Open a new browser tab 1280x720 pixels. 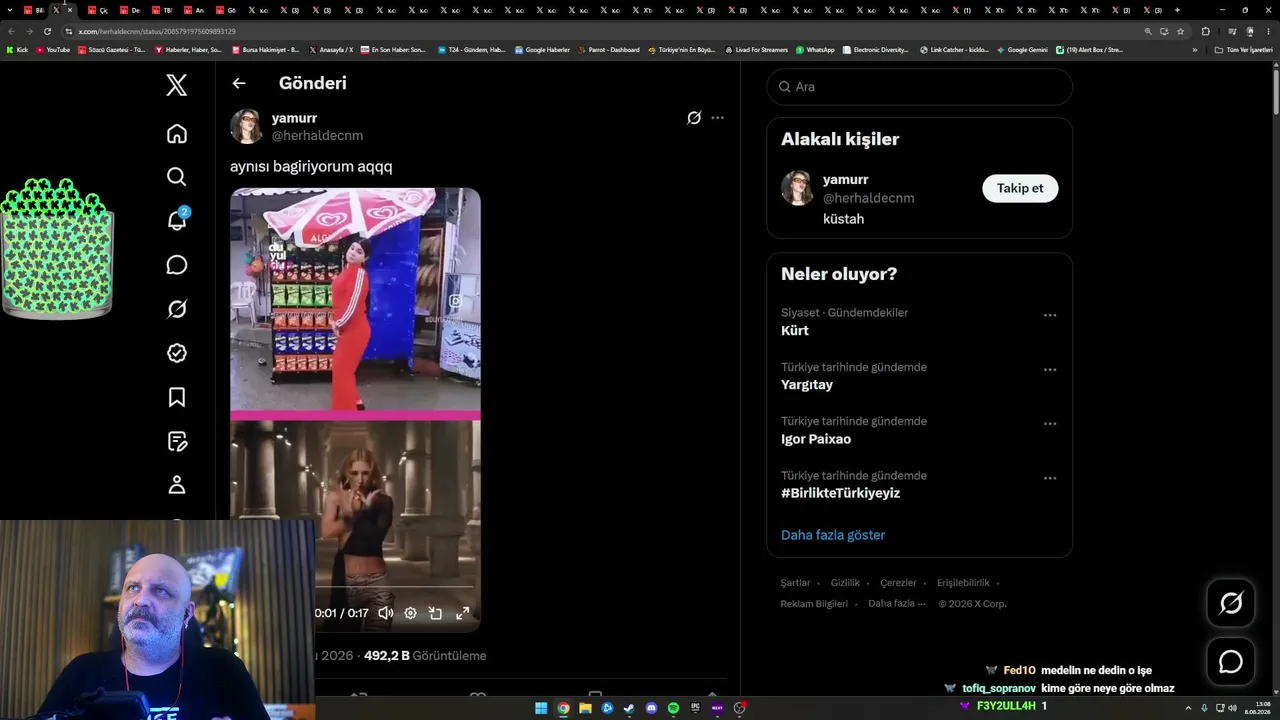pos(1177,10)
